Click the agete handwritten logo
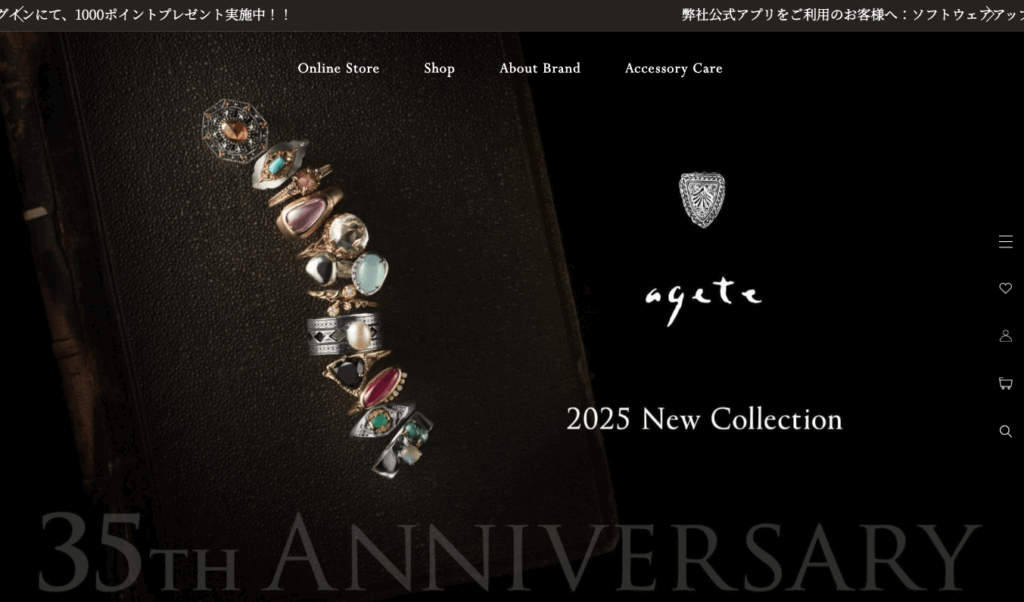 coord(703,300)
